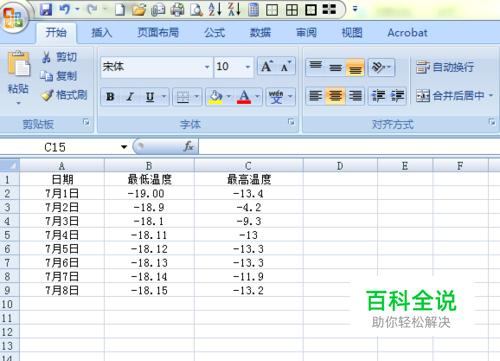Open print preview magnifier icon

(196, 9)
